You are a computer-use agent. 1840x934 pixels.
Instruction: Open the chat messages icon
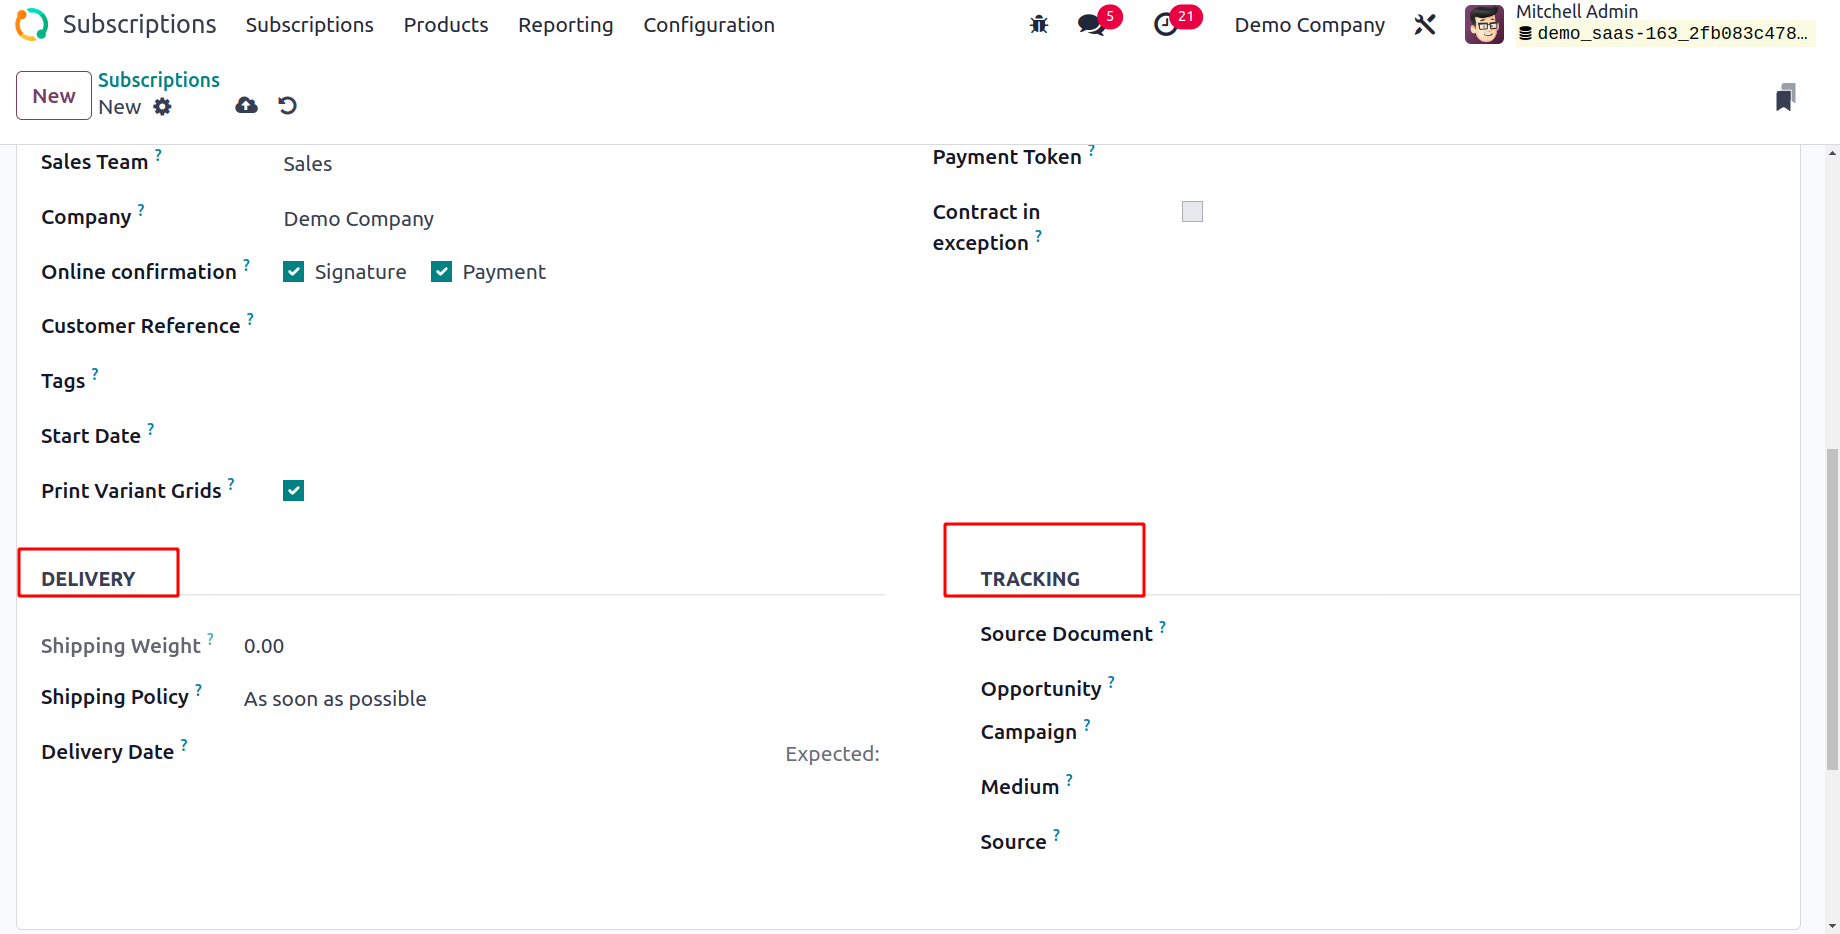[1091, 25]
